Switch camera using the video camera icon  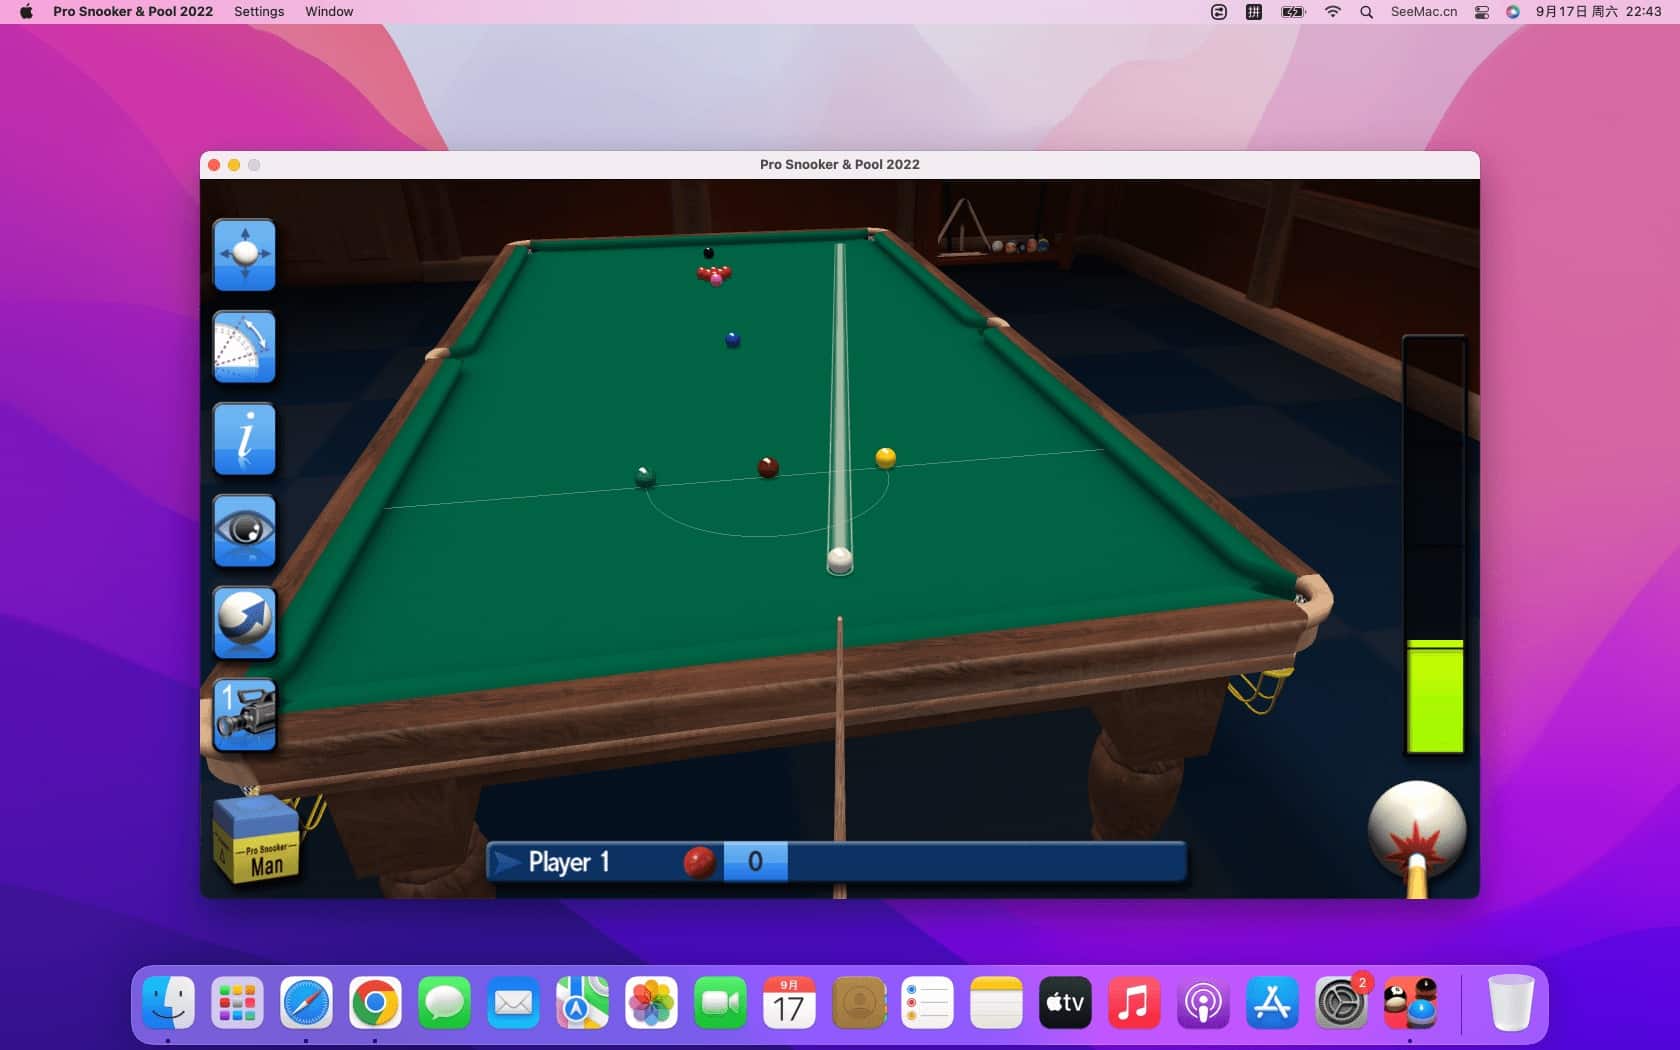click(x=244, y=714)
